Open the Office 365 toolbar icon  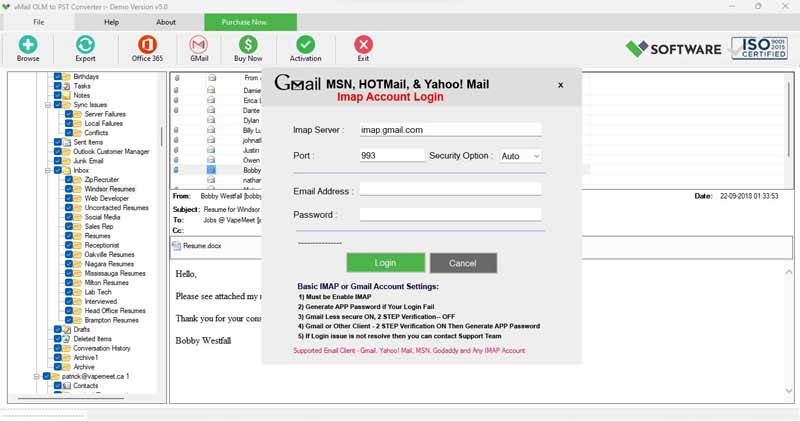pos(147,45)
